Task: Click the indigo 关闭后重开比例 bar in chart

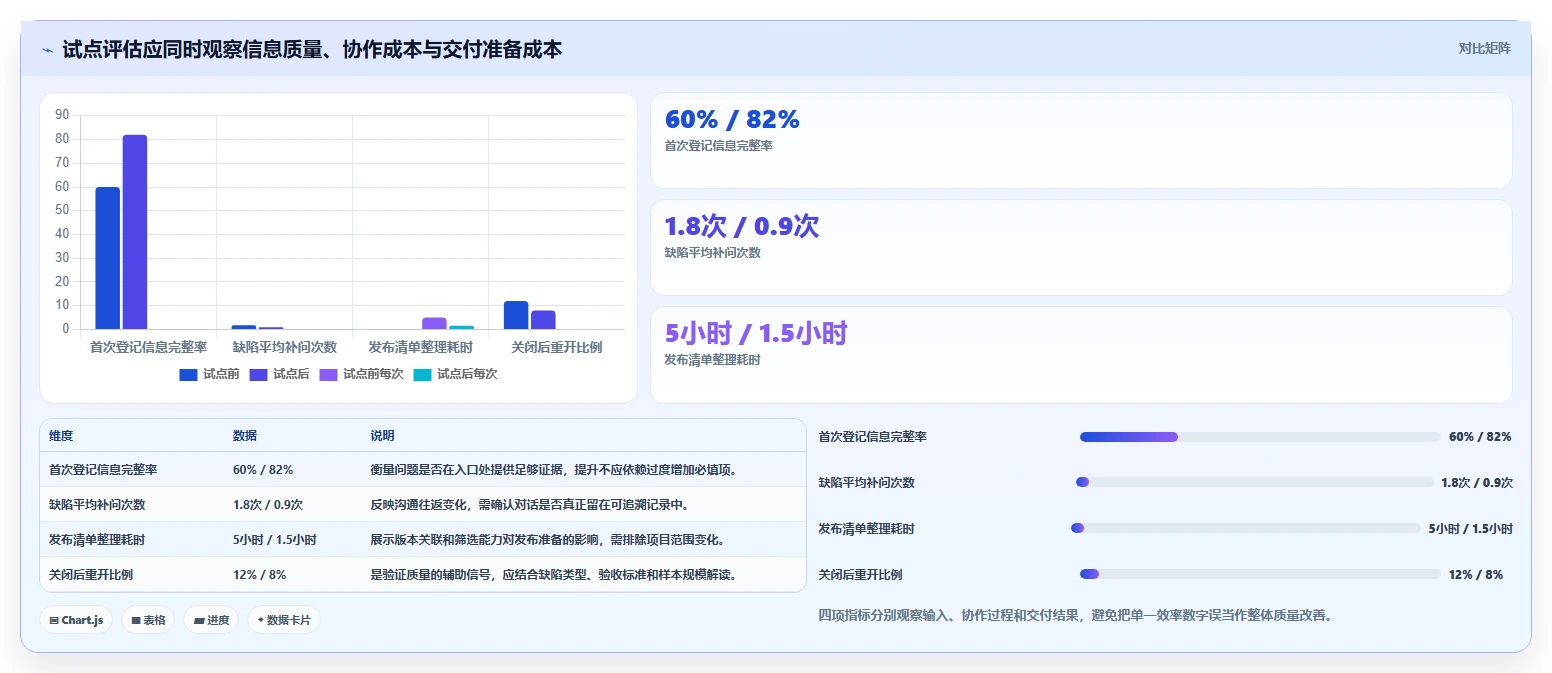Action: coord(543,320)
